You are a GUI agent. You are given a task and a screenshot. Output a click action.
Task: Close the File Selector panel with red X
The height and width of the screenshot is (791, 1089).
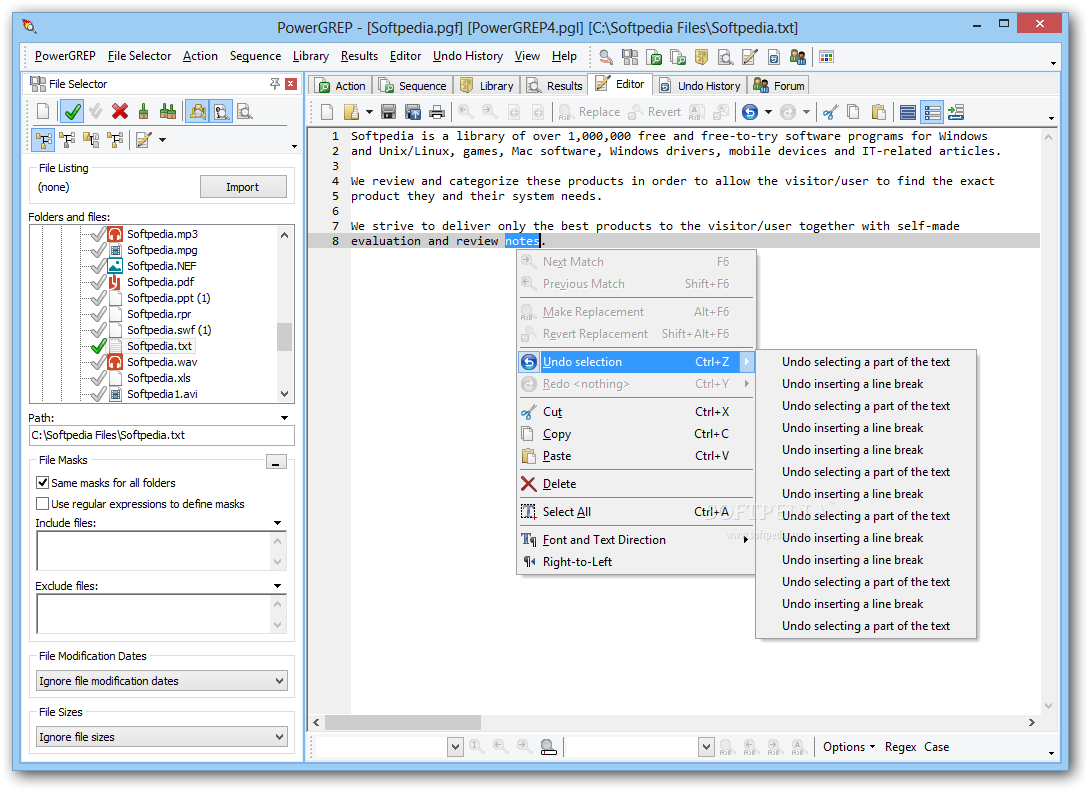291,84
